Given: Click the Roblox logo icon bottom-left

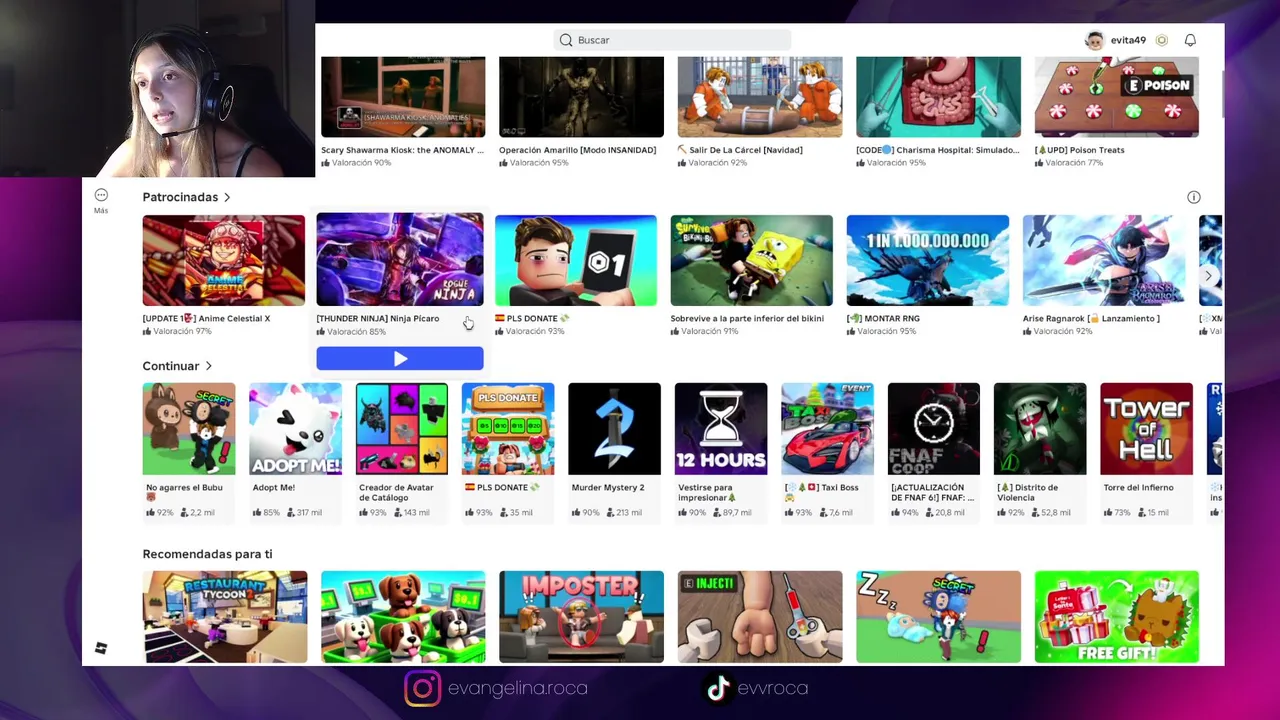Looking at the screenshot, I should pyautogui.click(x=101, y=649).
